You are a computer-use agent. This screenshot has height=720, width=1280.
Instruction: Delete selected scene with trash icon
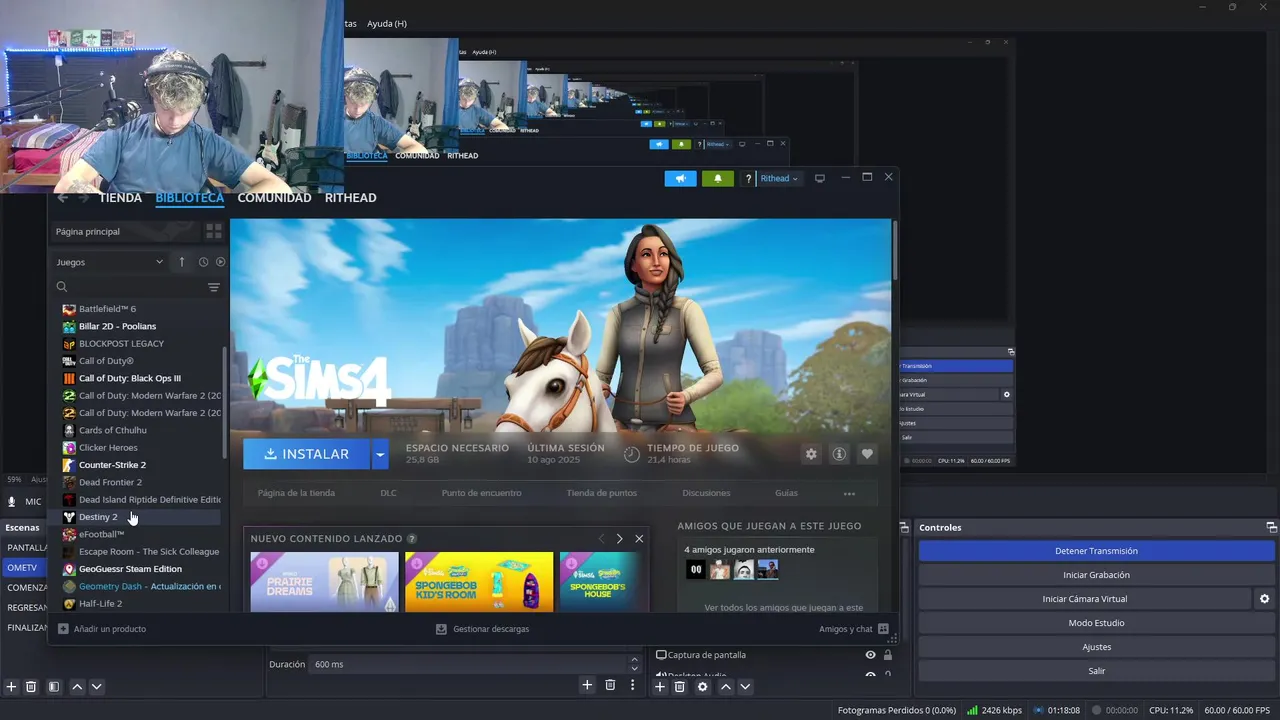click(x=31, y=687)
